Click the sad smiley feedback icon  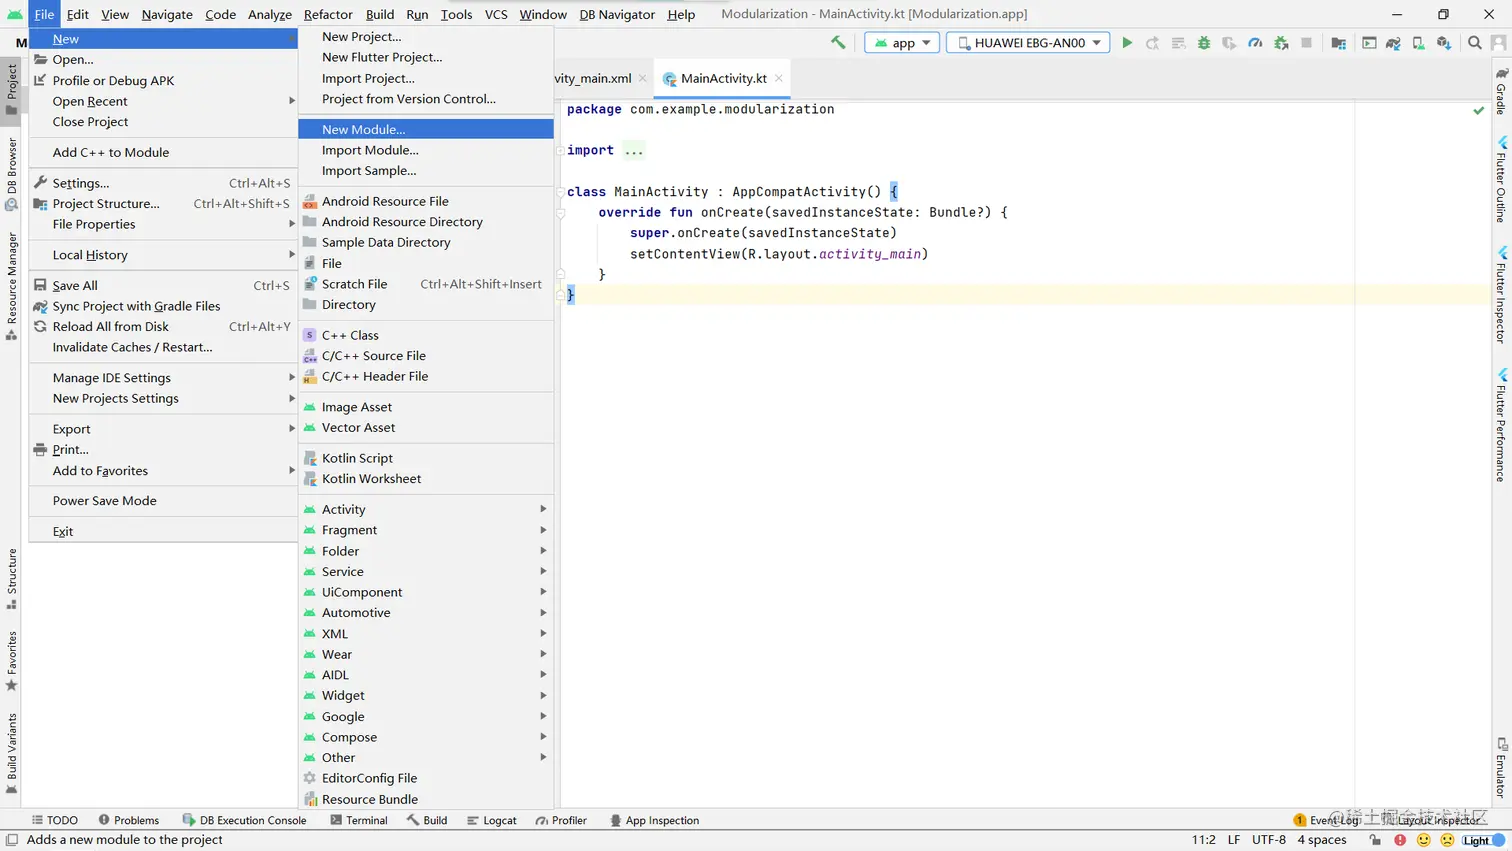click(x=1447, y=840)
